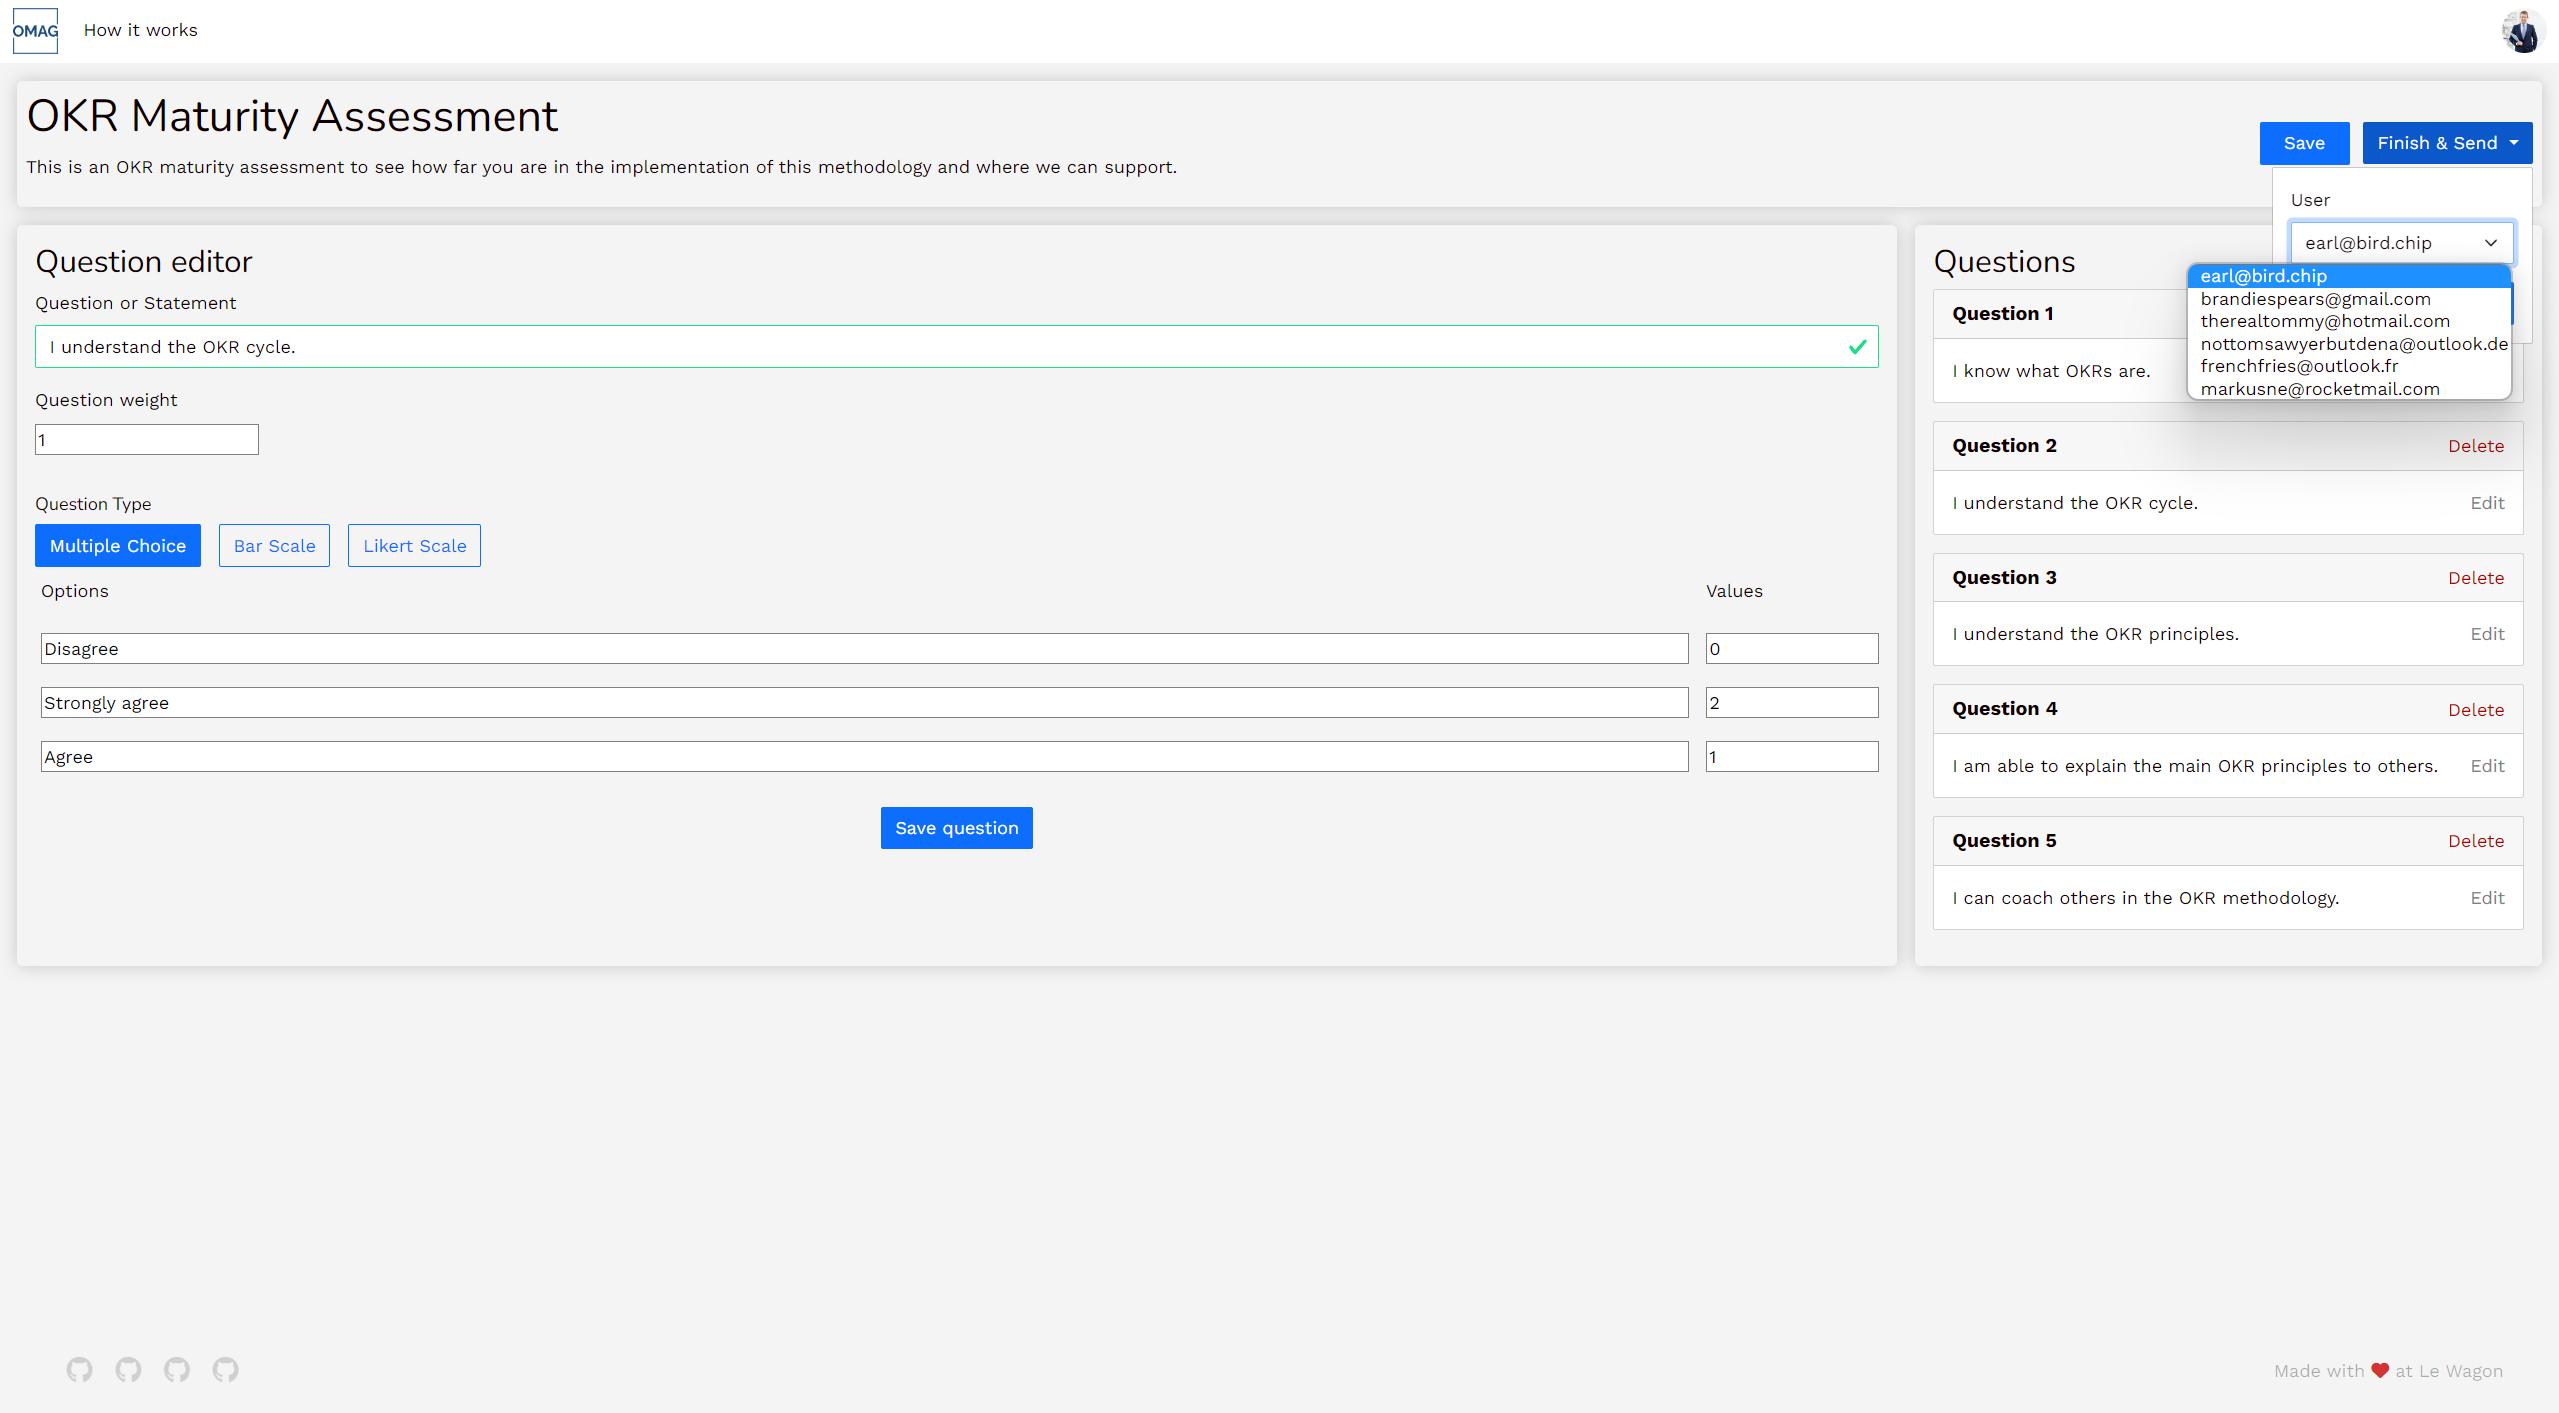The width and height of the screenshot is (2559, 1413).
Task: Click the second GitHub icon in footer
Action: coord(128,1369)
